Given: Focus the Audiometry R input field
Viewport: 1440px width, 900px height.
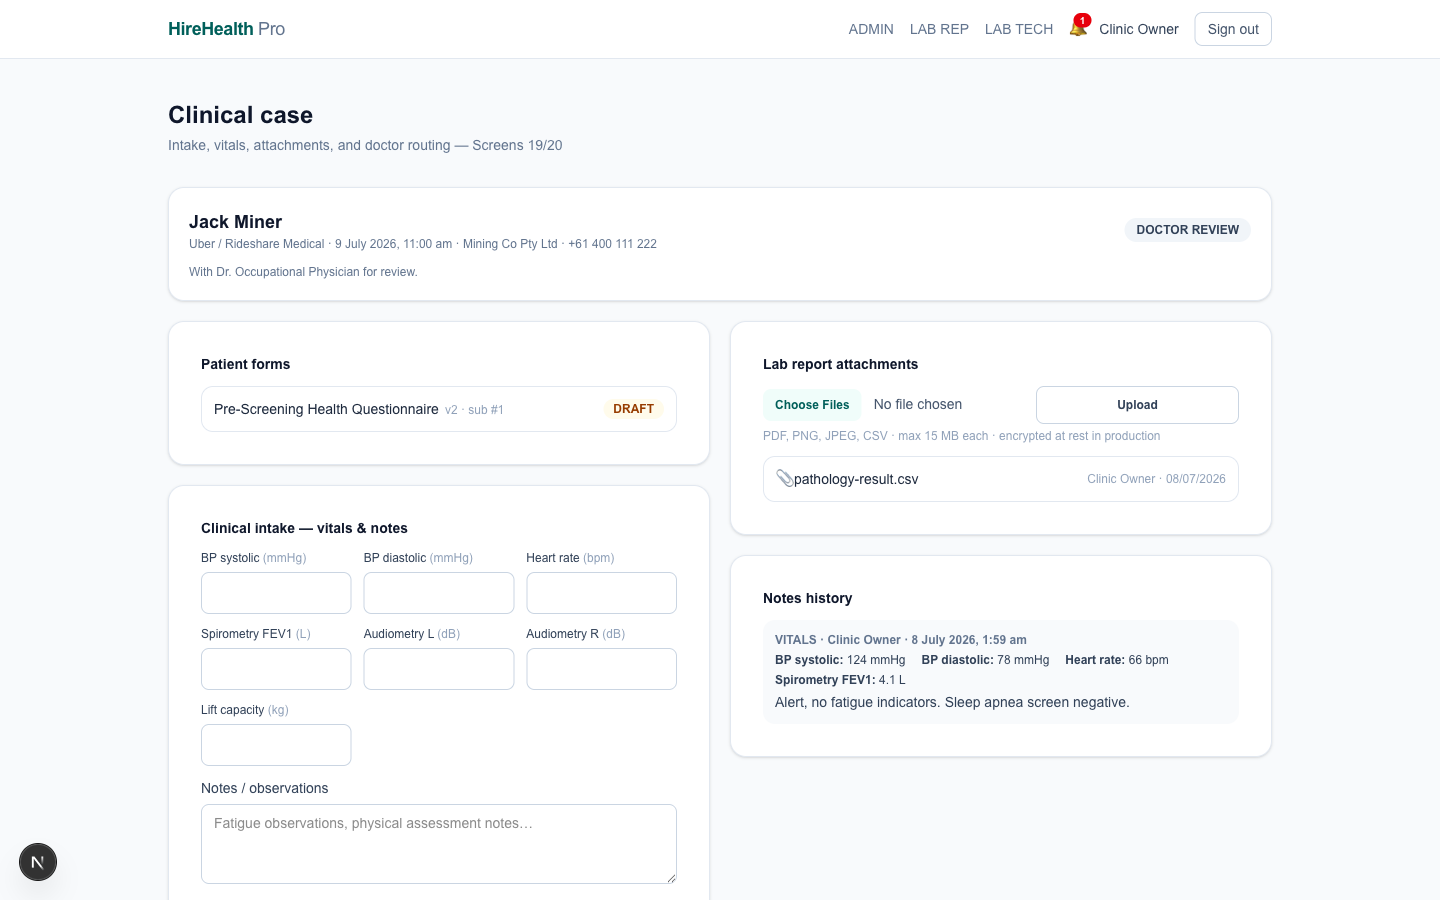Looking at the screenshot, I should point(601,669).
